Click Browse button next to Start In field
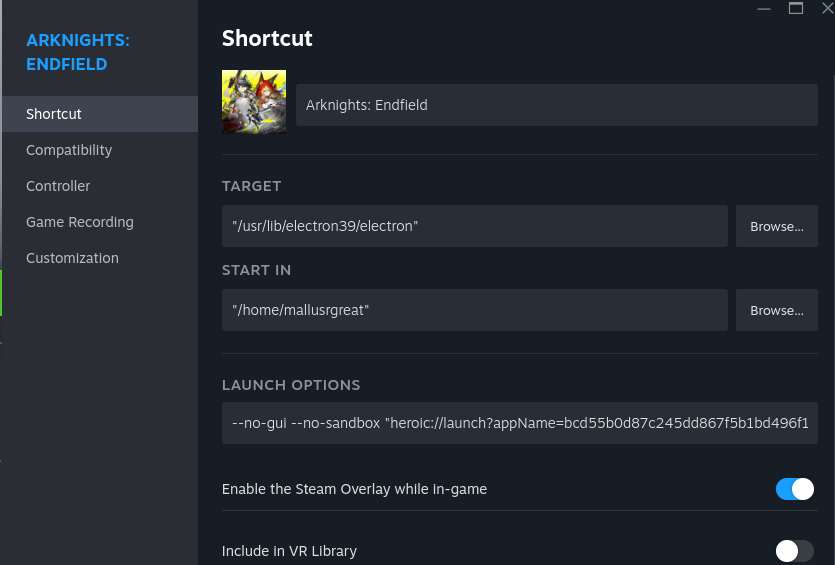The image size is (835, 565). pyautogui.click(x=777, y=310)
